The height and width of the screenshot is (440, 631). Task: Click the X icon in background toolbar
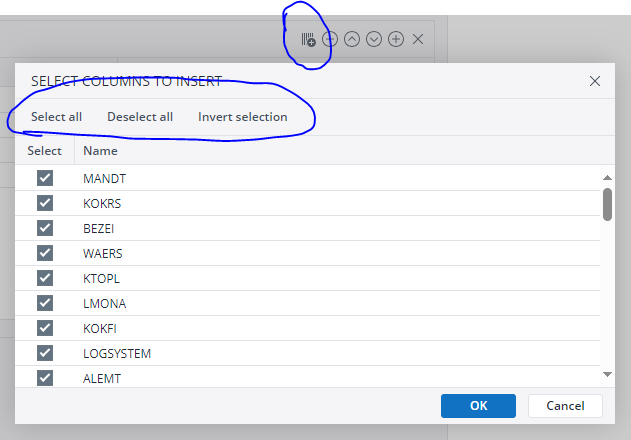click(418, 39)
